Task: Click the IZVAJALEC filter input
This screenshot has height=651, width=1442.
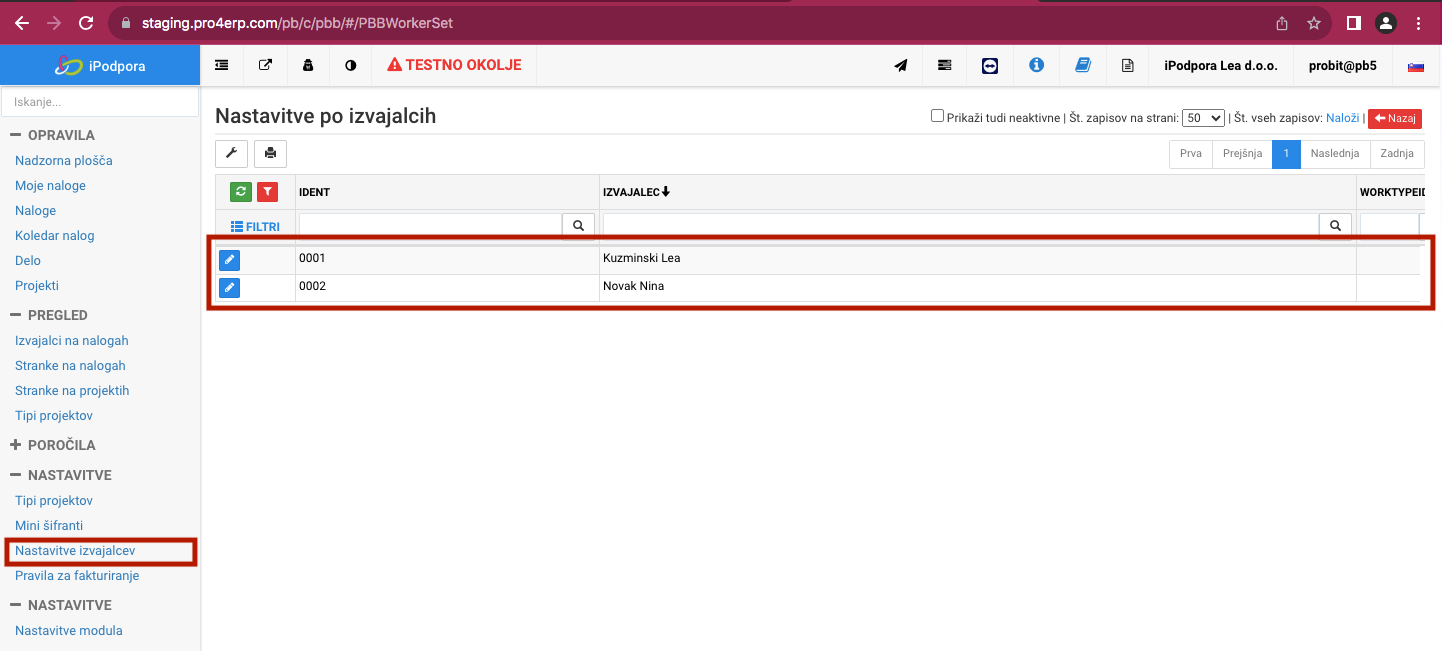Action: (x=961, y=226)
